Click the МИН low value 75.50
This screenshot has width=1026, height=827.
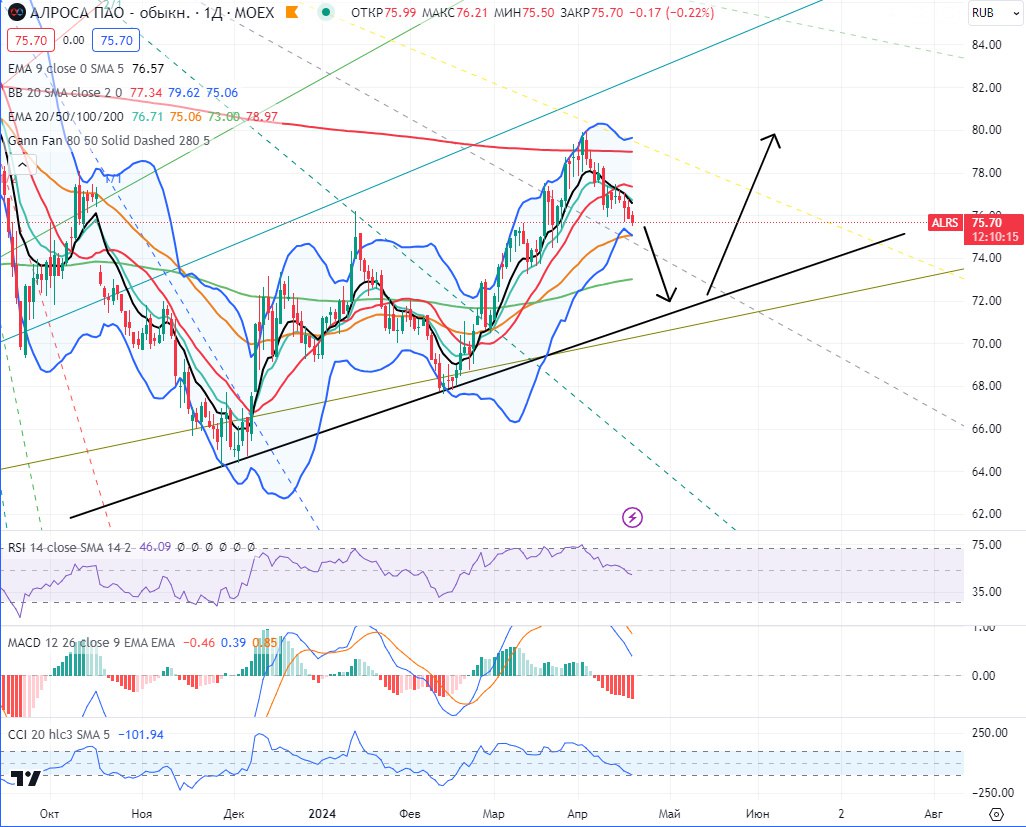click(x=538, y=12)
